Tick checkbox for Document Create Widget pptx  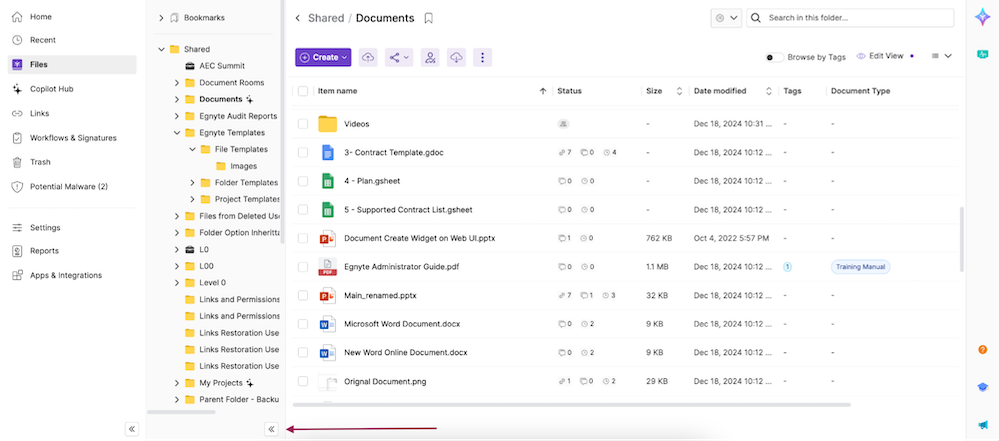click(303, 238)
